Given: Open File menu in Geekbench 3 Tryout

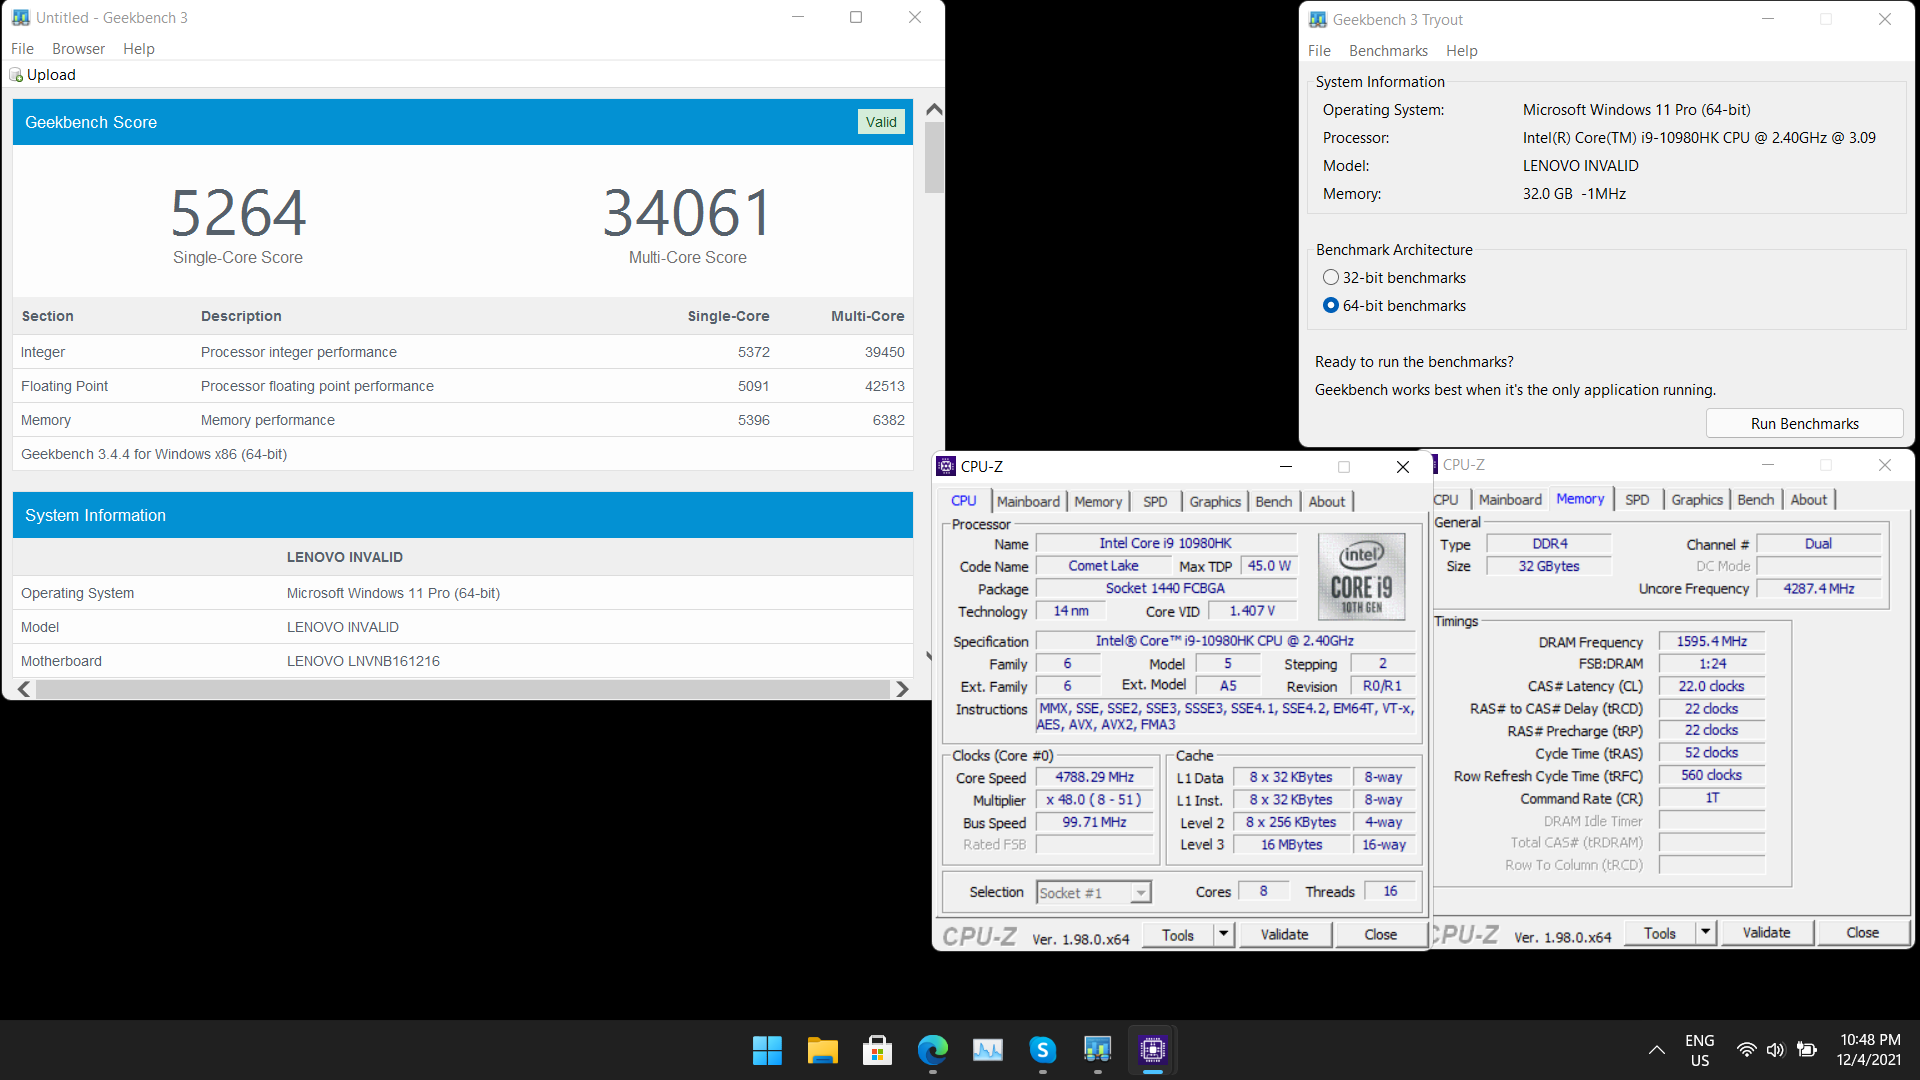Looking at the screenshot, I should tap(1319, 51).
